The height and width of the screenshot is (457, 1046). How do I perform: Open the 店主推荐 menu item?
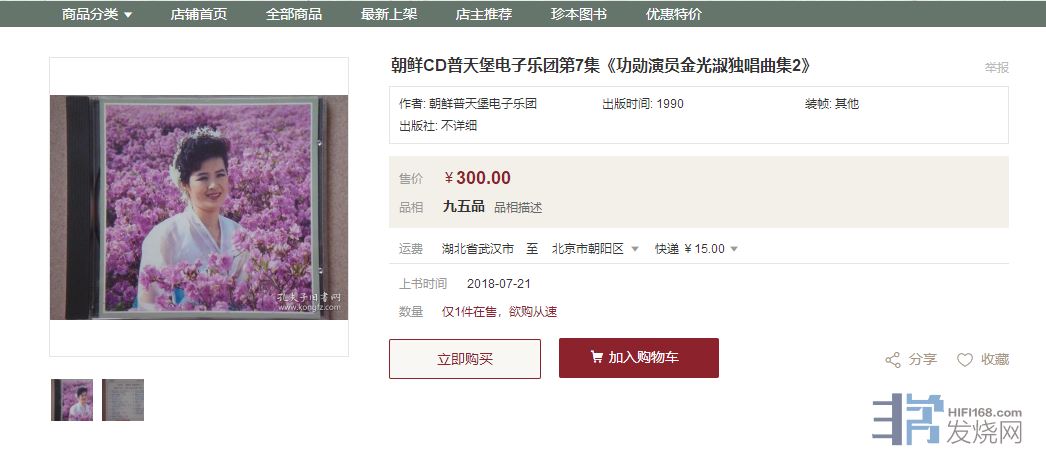[x=484, y=14]
